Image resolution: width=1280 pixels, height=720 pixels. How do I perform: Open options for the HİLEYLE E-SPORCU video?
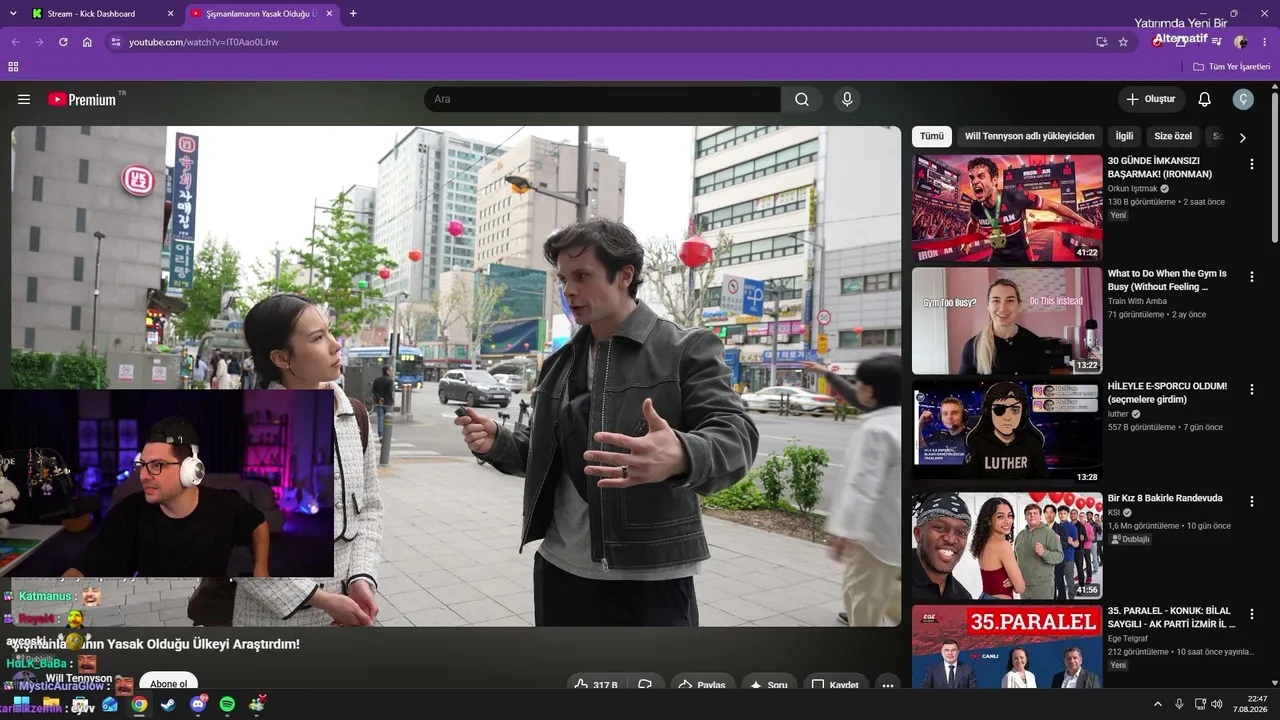coord(1252,390)
